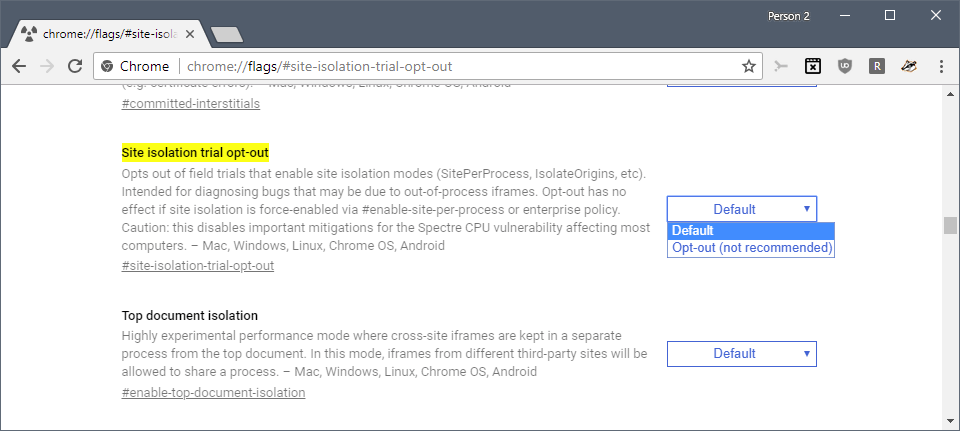Image resolution: width=960 pixels, height=431 pixels.
Task: Open Site isolation trial opt-out dropdown
Action: 741,209
